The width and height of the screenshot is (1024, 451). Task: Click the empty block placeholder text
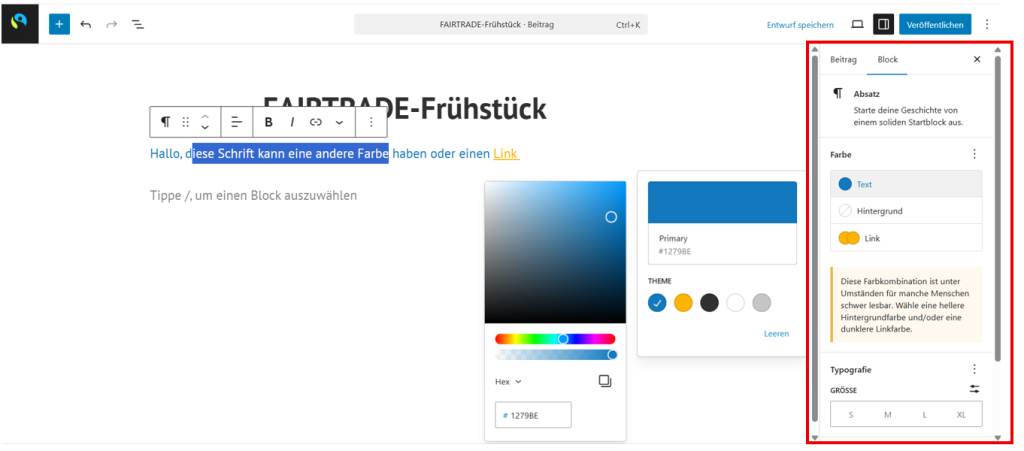coord(253,195)
